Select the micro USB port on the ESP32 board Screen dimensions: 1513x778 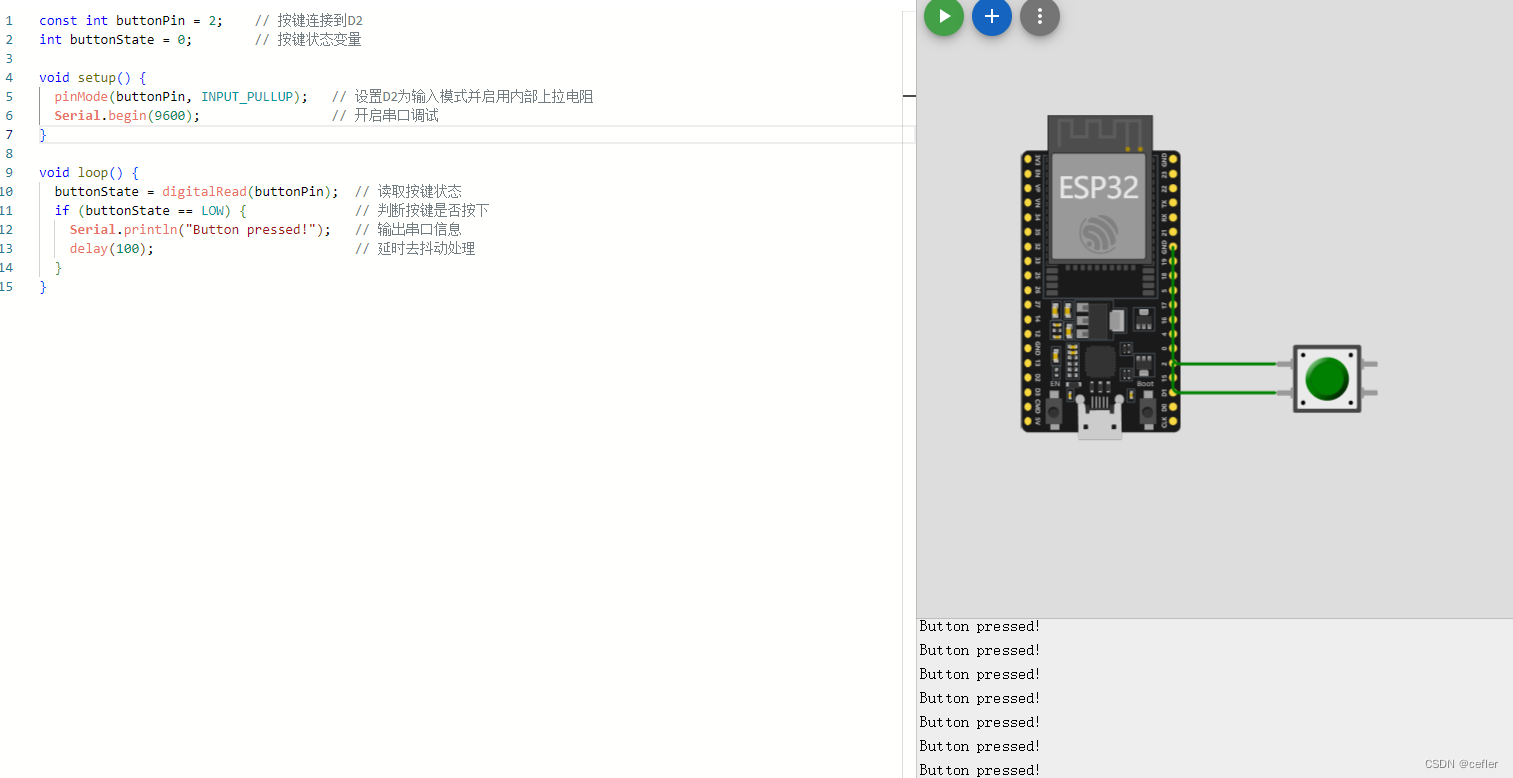pyautogui.click(x=1100, y=417)
